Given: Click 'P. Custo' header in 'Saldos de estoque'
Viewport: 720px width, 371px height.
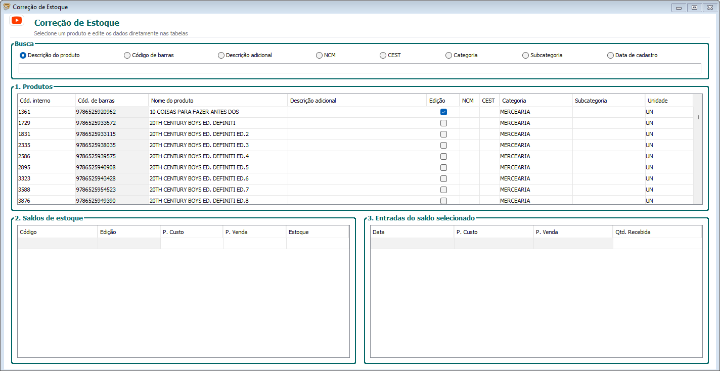Looking at the screenshot, I should (x=192, y=232).
